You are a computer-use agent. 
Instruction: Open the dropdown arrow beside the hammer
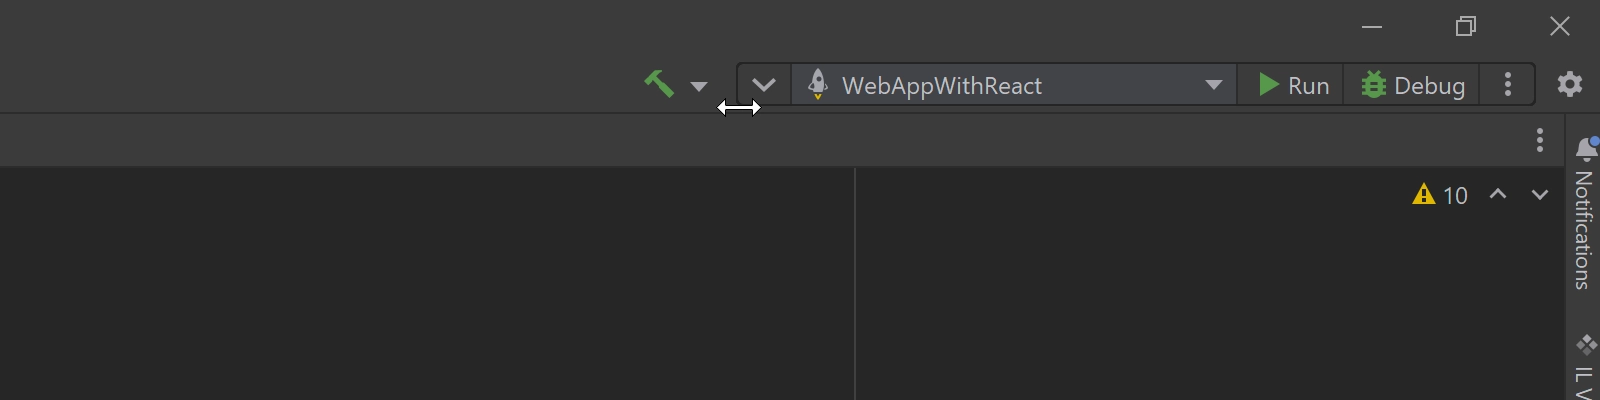pyautogui.click(x=699, y=86)
